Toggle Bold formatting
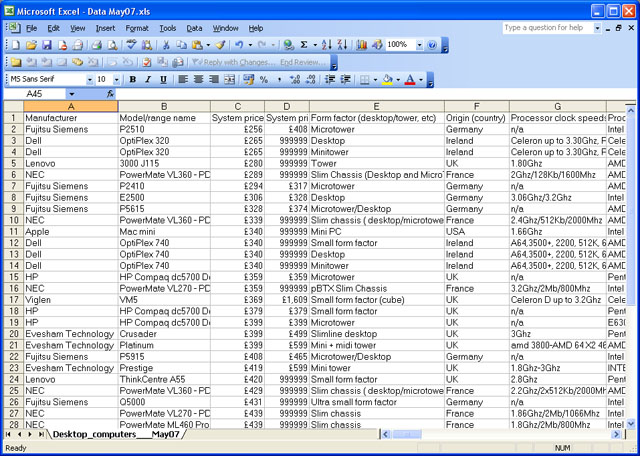The height and width of the screenshot is (456, 640). click(132, 80)
